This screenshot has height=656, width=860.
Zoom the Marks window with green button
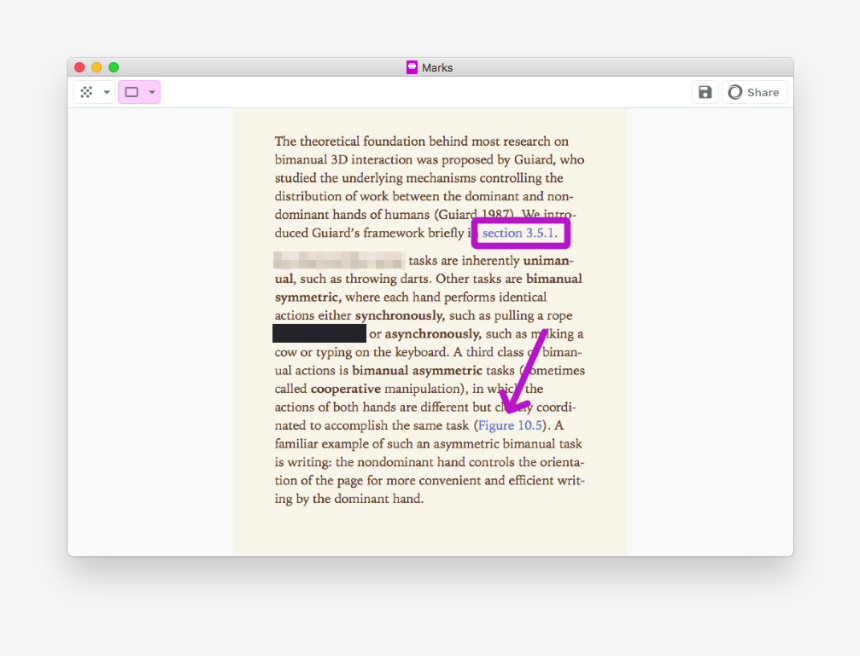pyautogui.click(x=114, y=67)
